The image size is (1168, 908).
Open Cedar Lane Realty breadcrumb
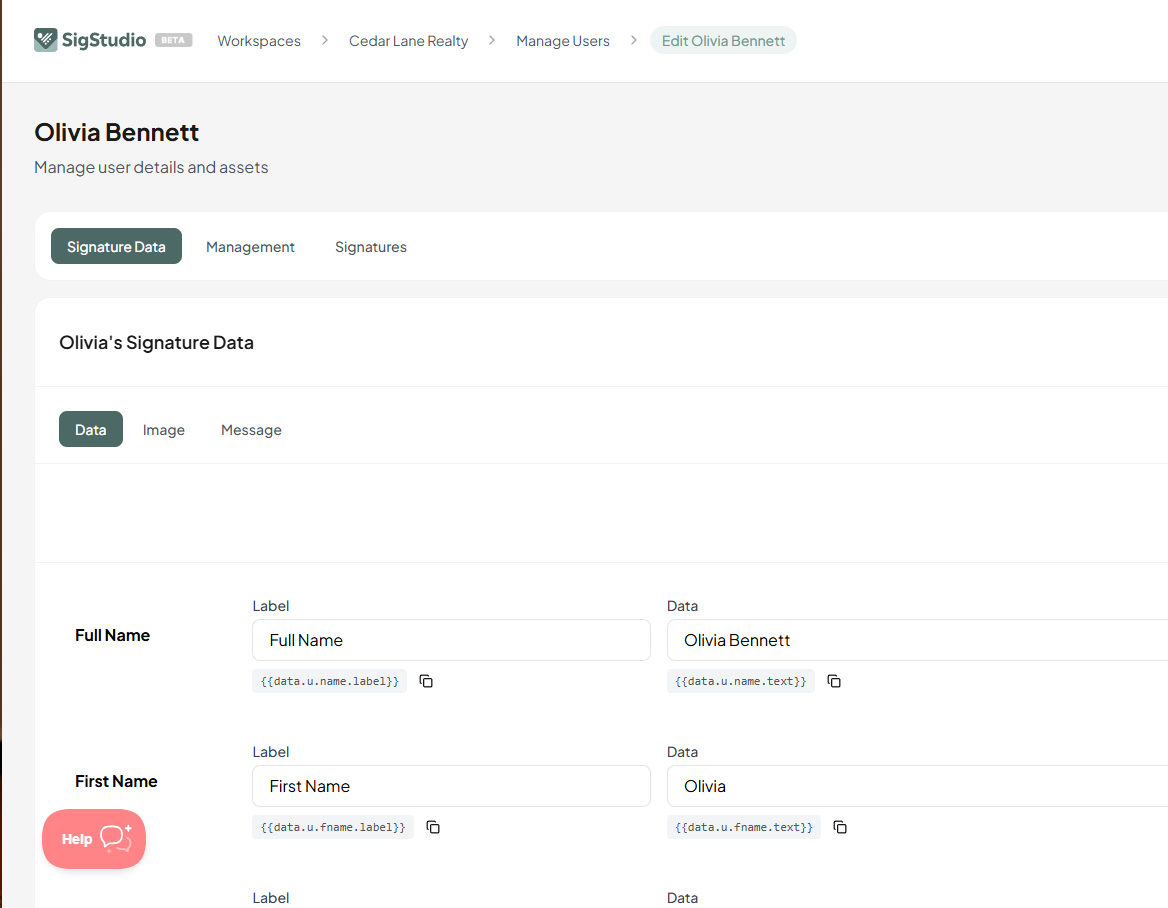click(408, 41)
